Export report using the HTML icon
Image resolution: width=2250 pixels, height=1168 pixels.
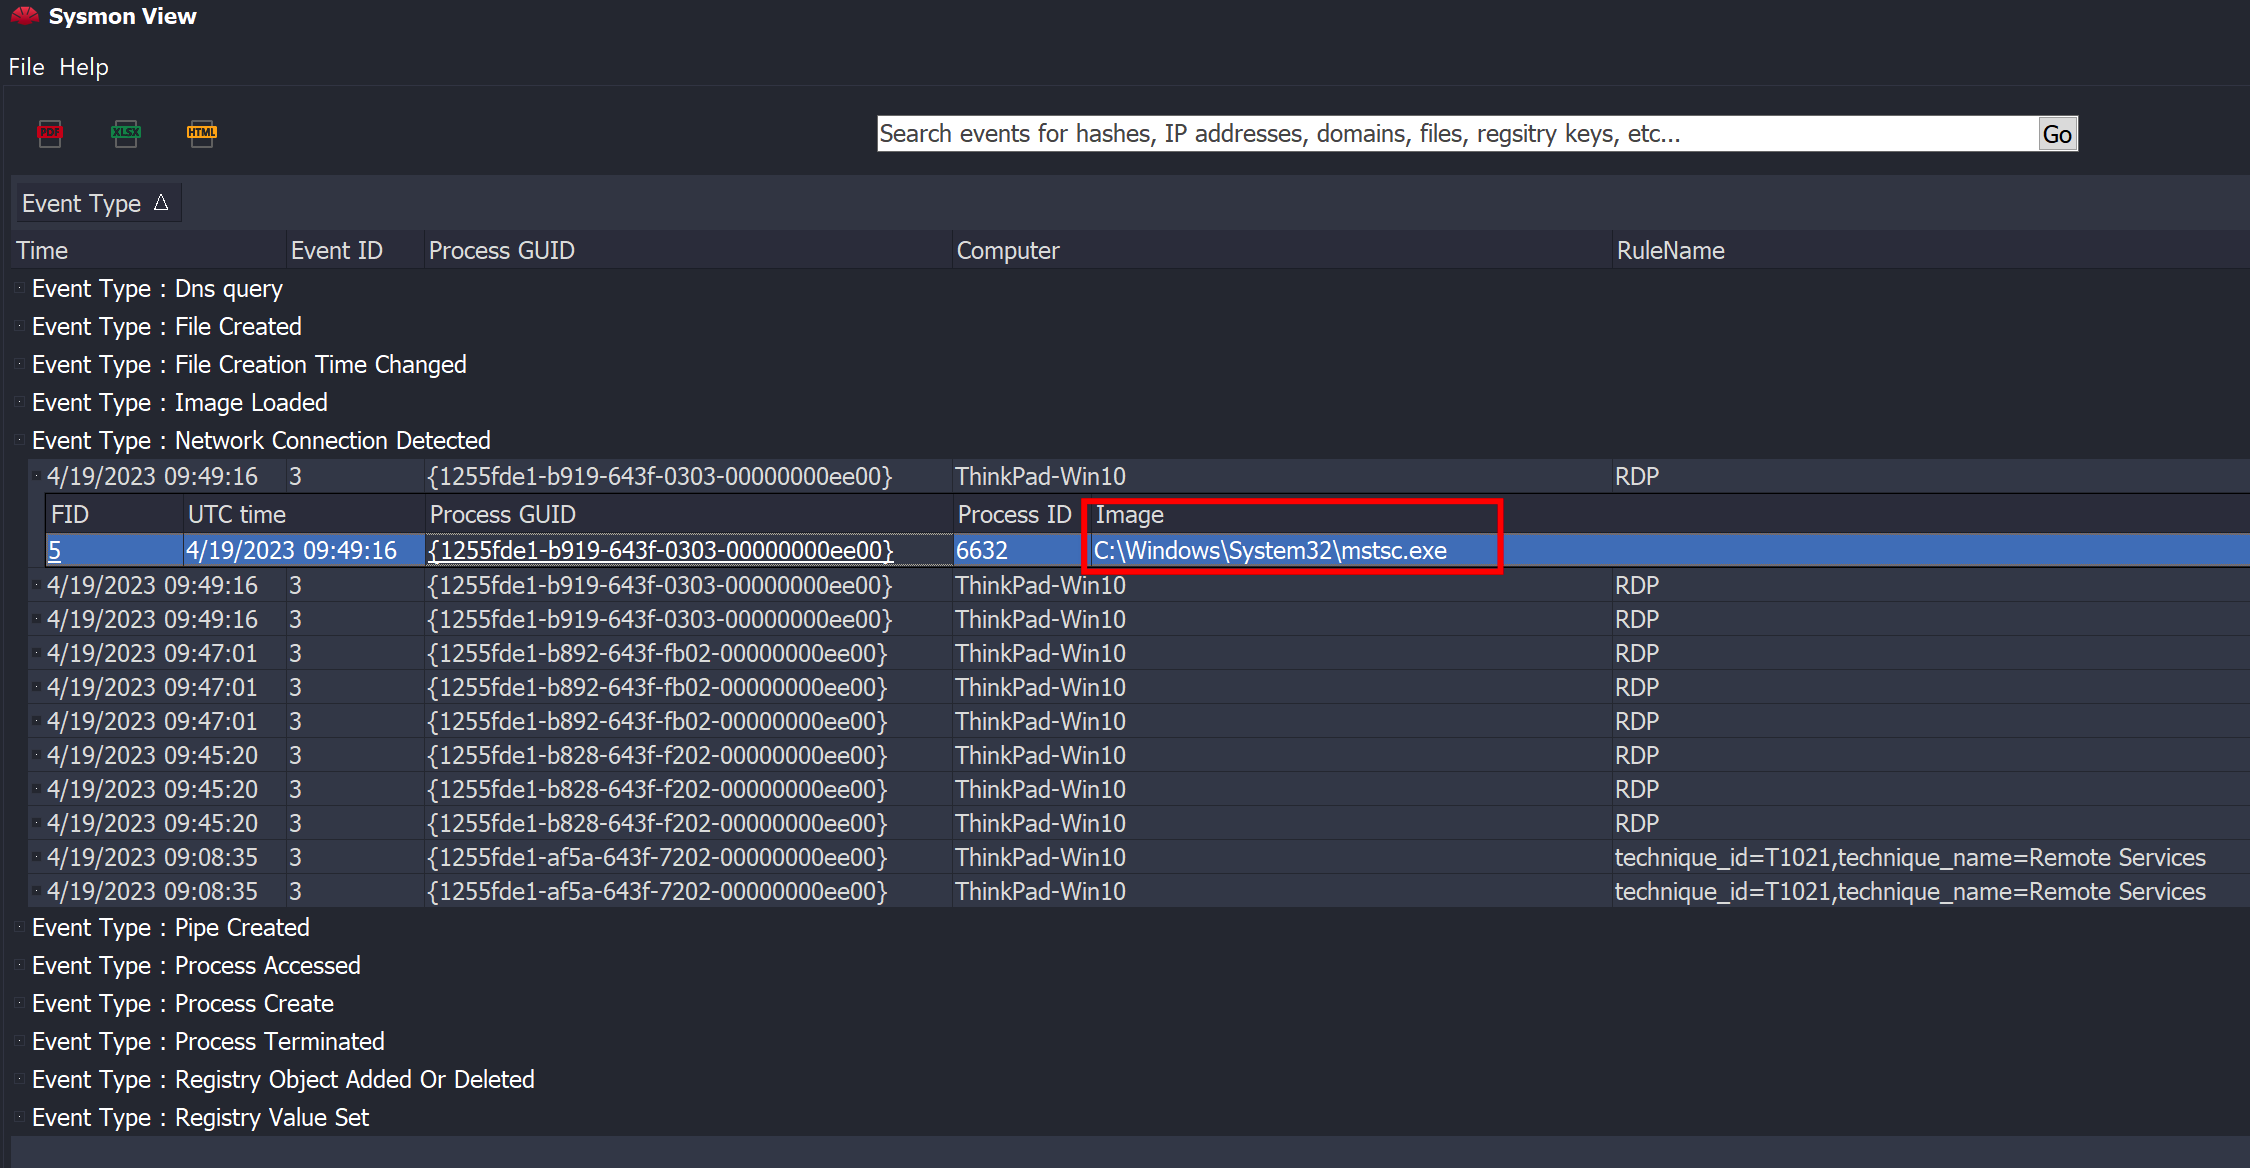(x=202, y=133)
